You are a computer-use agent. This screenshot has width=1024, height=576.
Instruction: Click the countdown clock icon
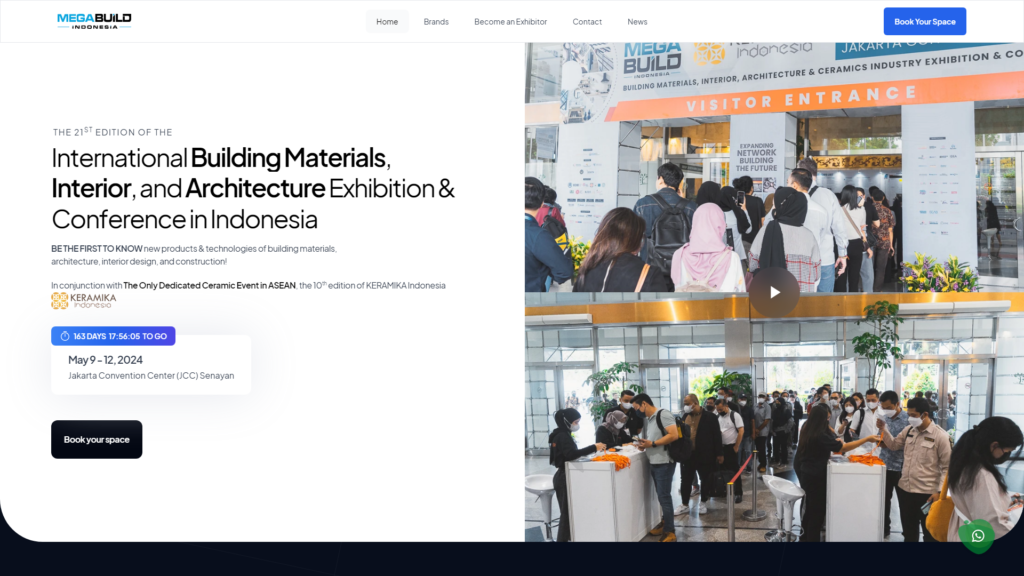click(x=65, y=336)
